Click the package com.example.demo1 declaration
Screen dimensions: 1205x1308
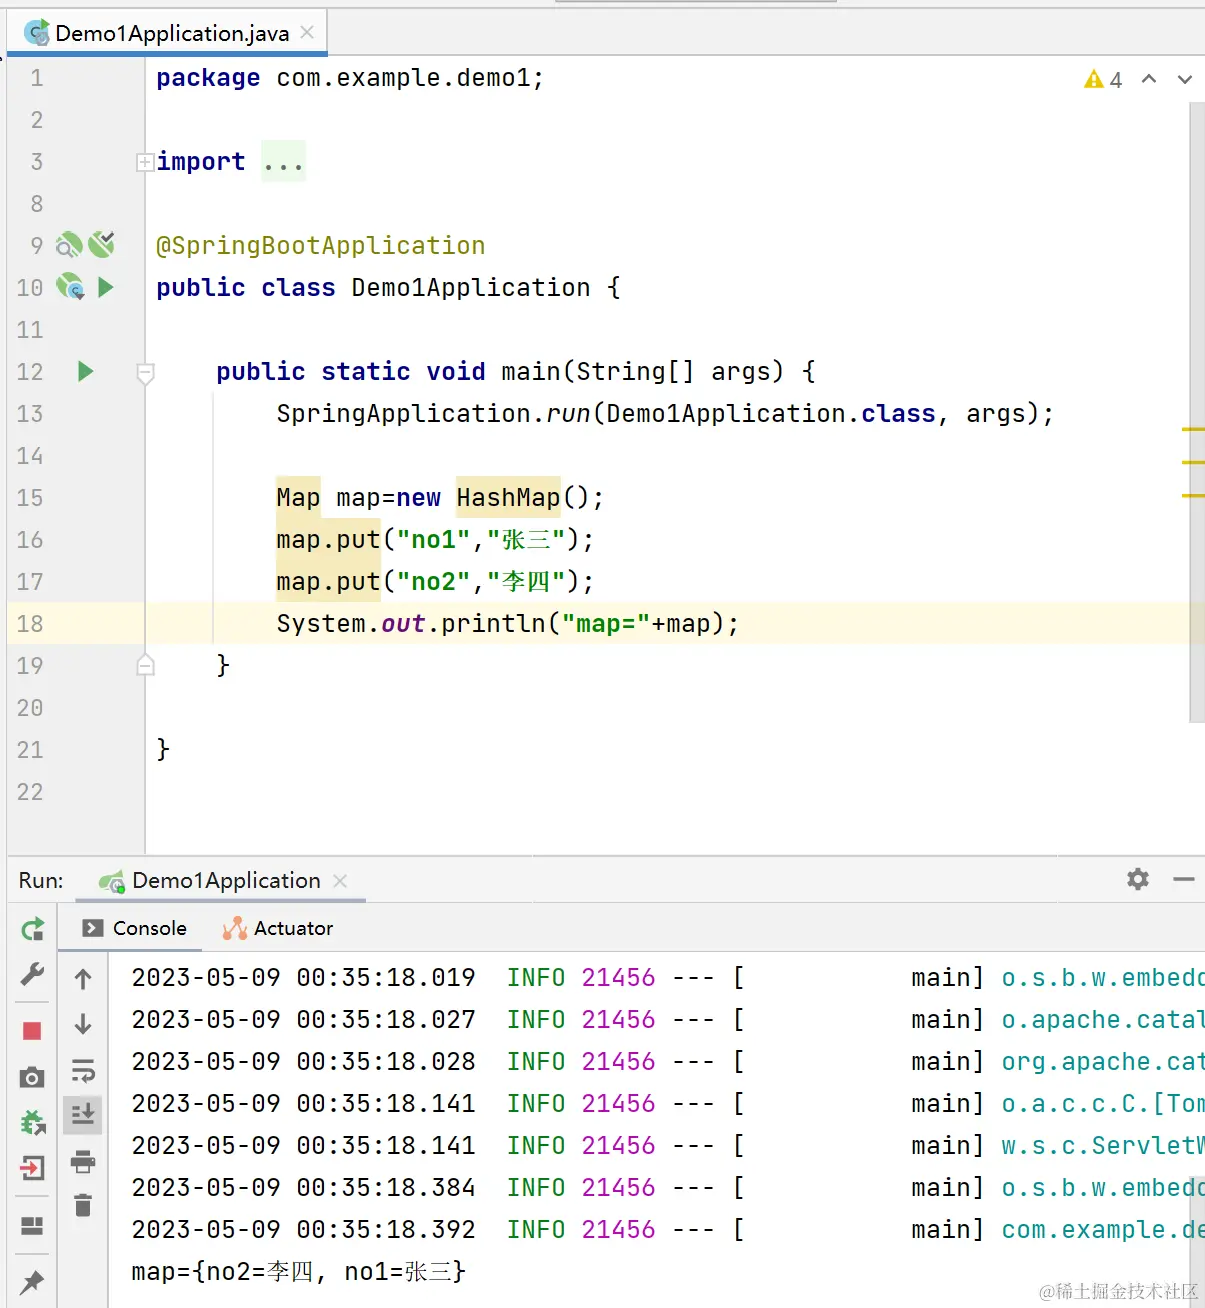tap(350, 78)
